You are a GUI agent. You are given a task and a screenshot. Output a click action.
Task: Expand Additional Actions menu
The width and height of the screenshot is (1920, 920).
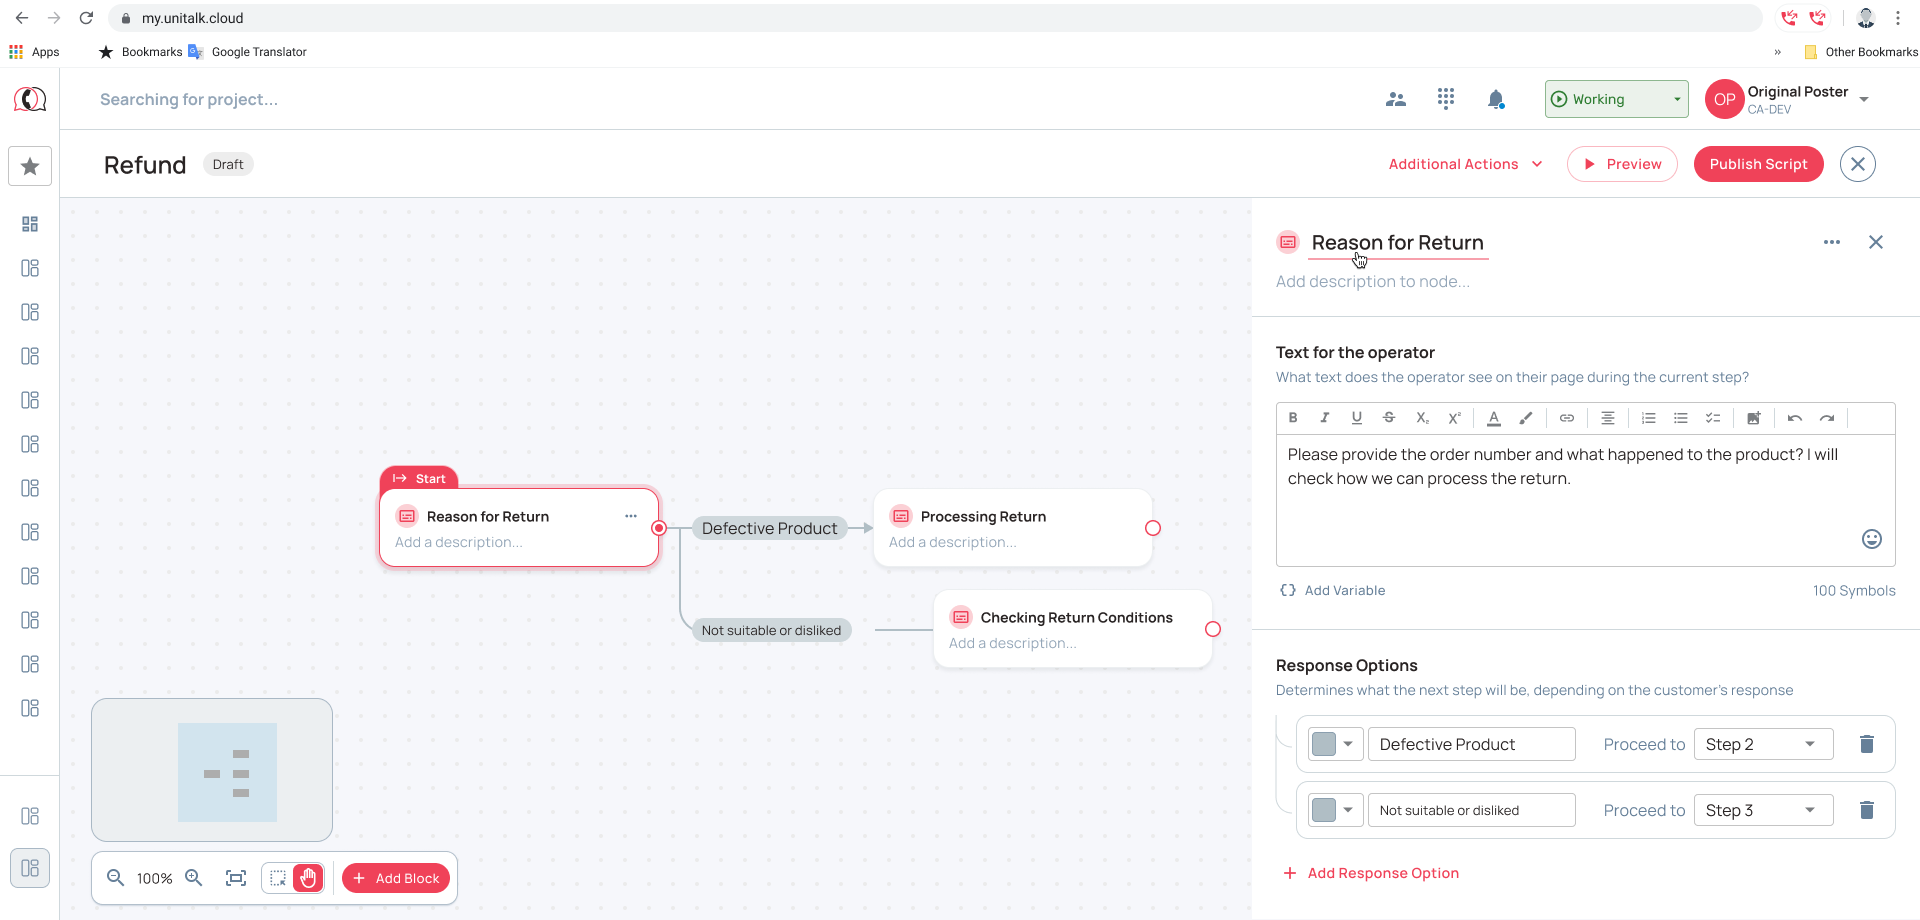(x=1465, y=164)
